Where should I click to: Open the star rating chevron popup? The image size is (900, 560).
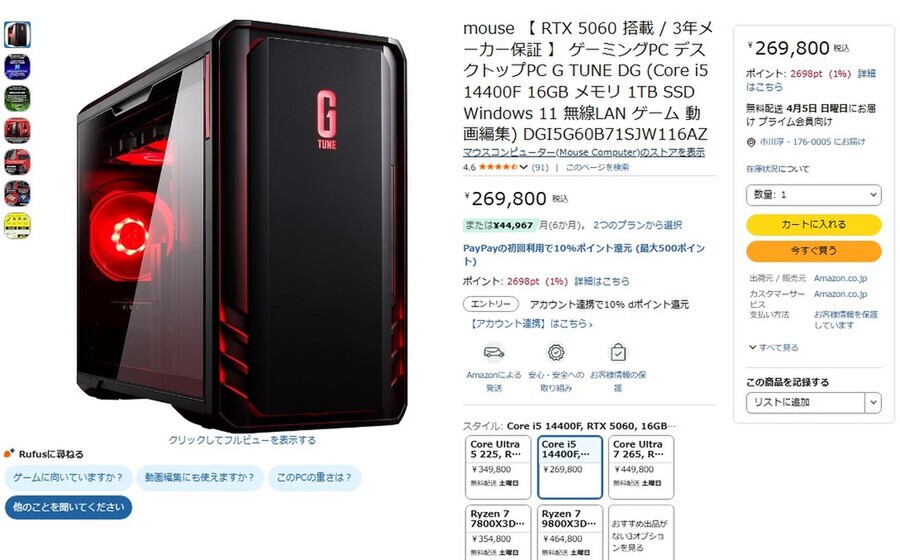(523, 167)
